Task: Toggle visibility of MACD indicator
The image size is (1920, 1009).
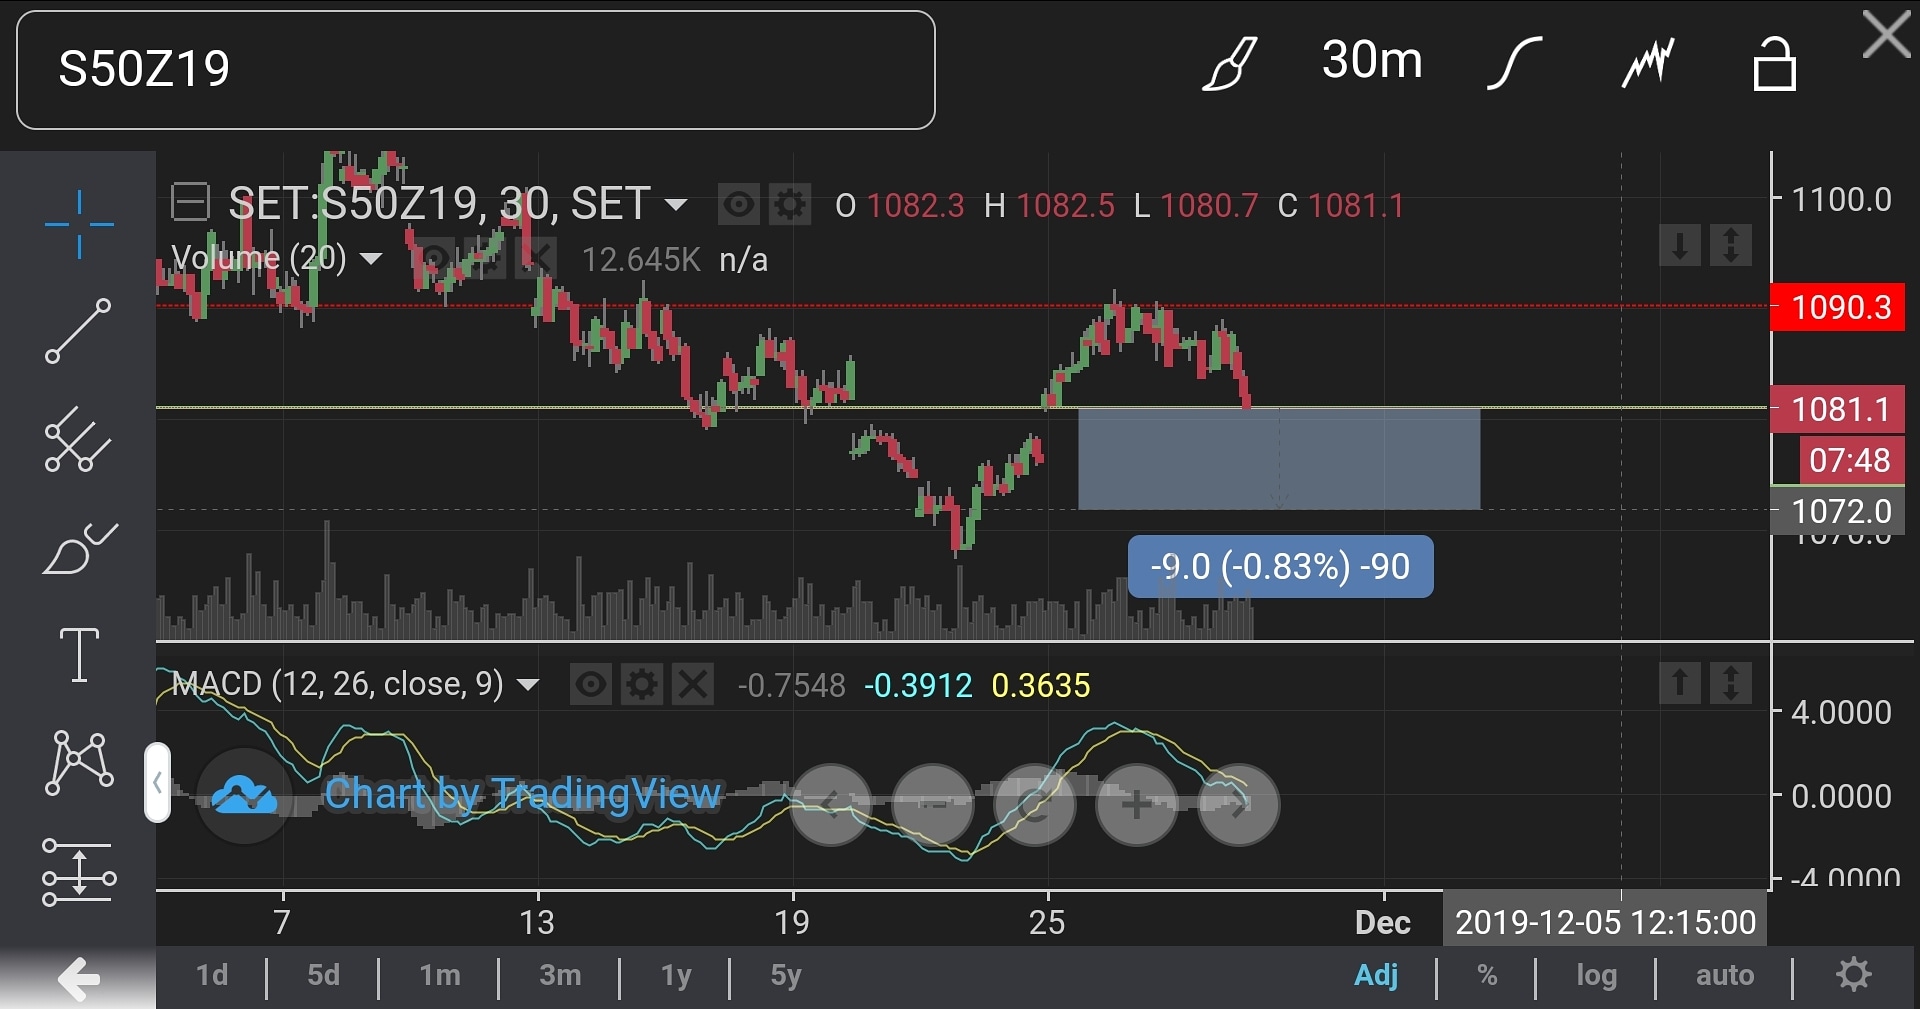Action: tap(591, 686)
